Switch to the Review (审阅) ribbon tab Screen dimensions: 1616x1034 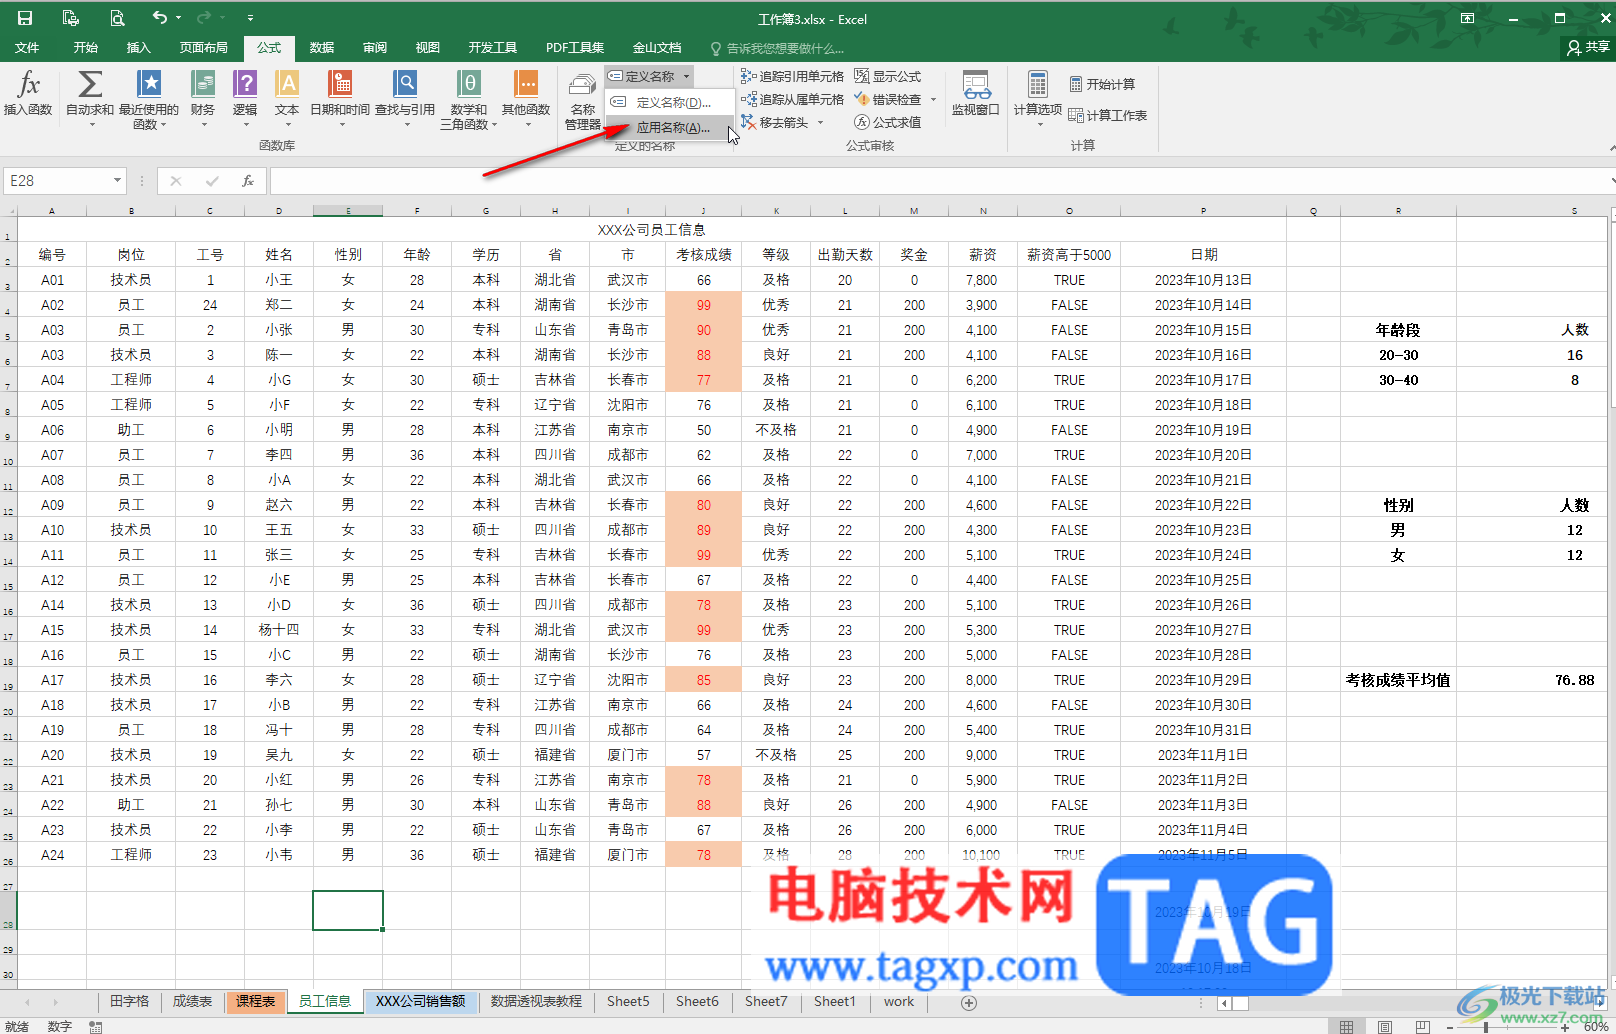pyautogui.click(x=375, y=47)
